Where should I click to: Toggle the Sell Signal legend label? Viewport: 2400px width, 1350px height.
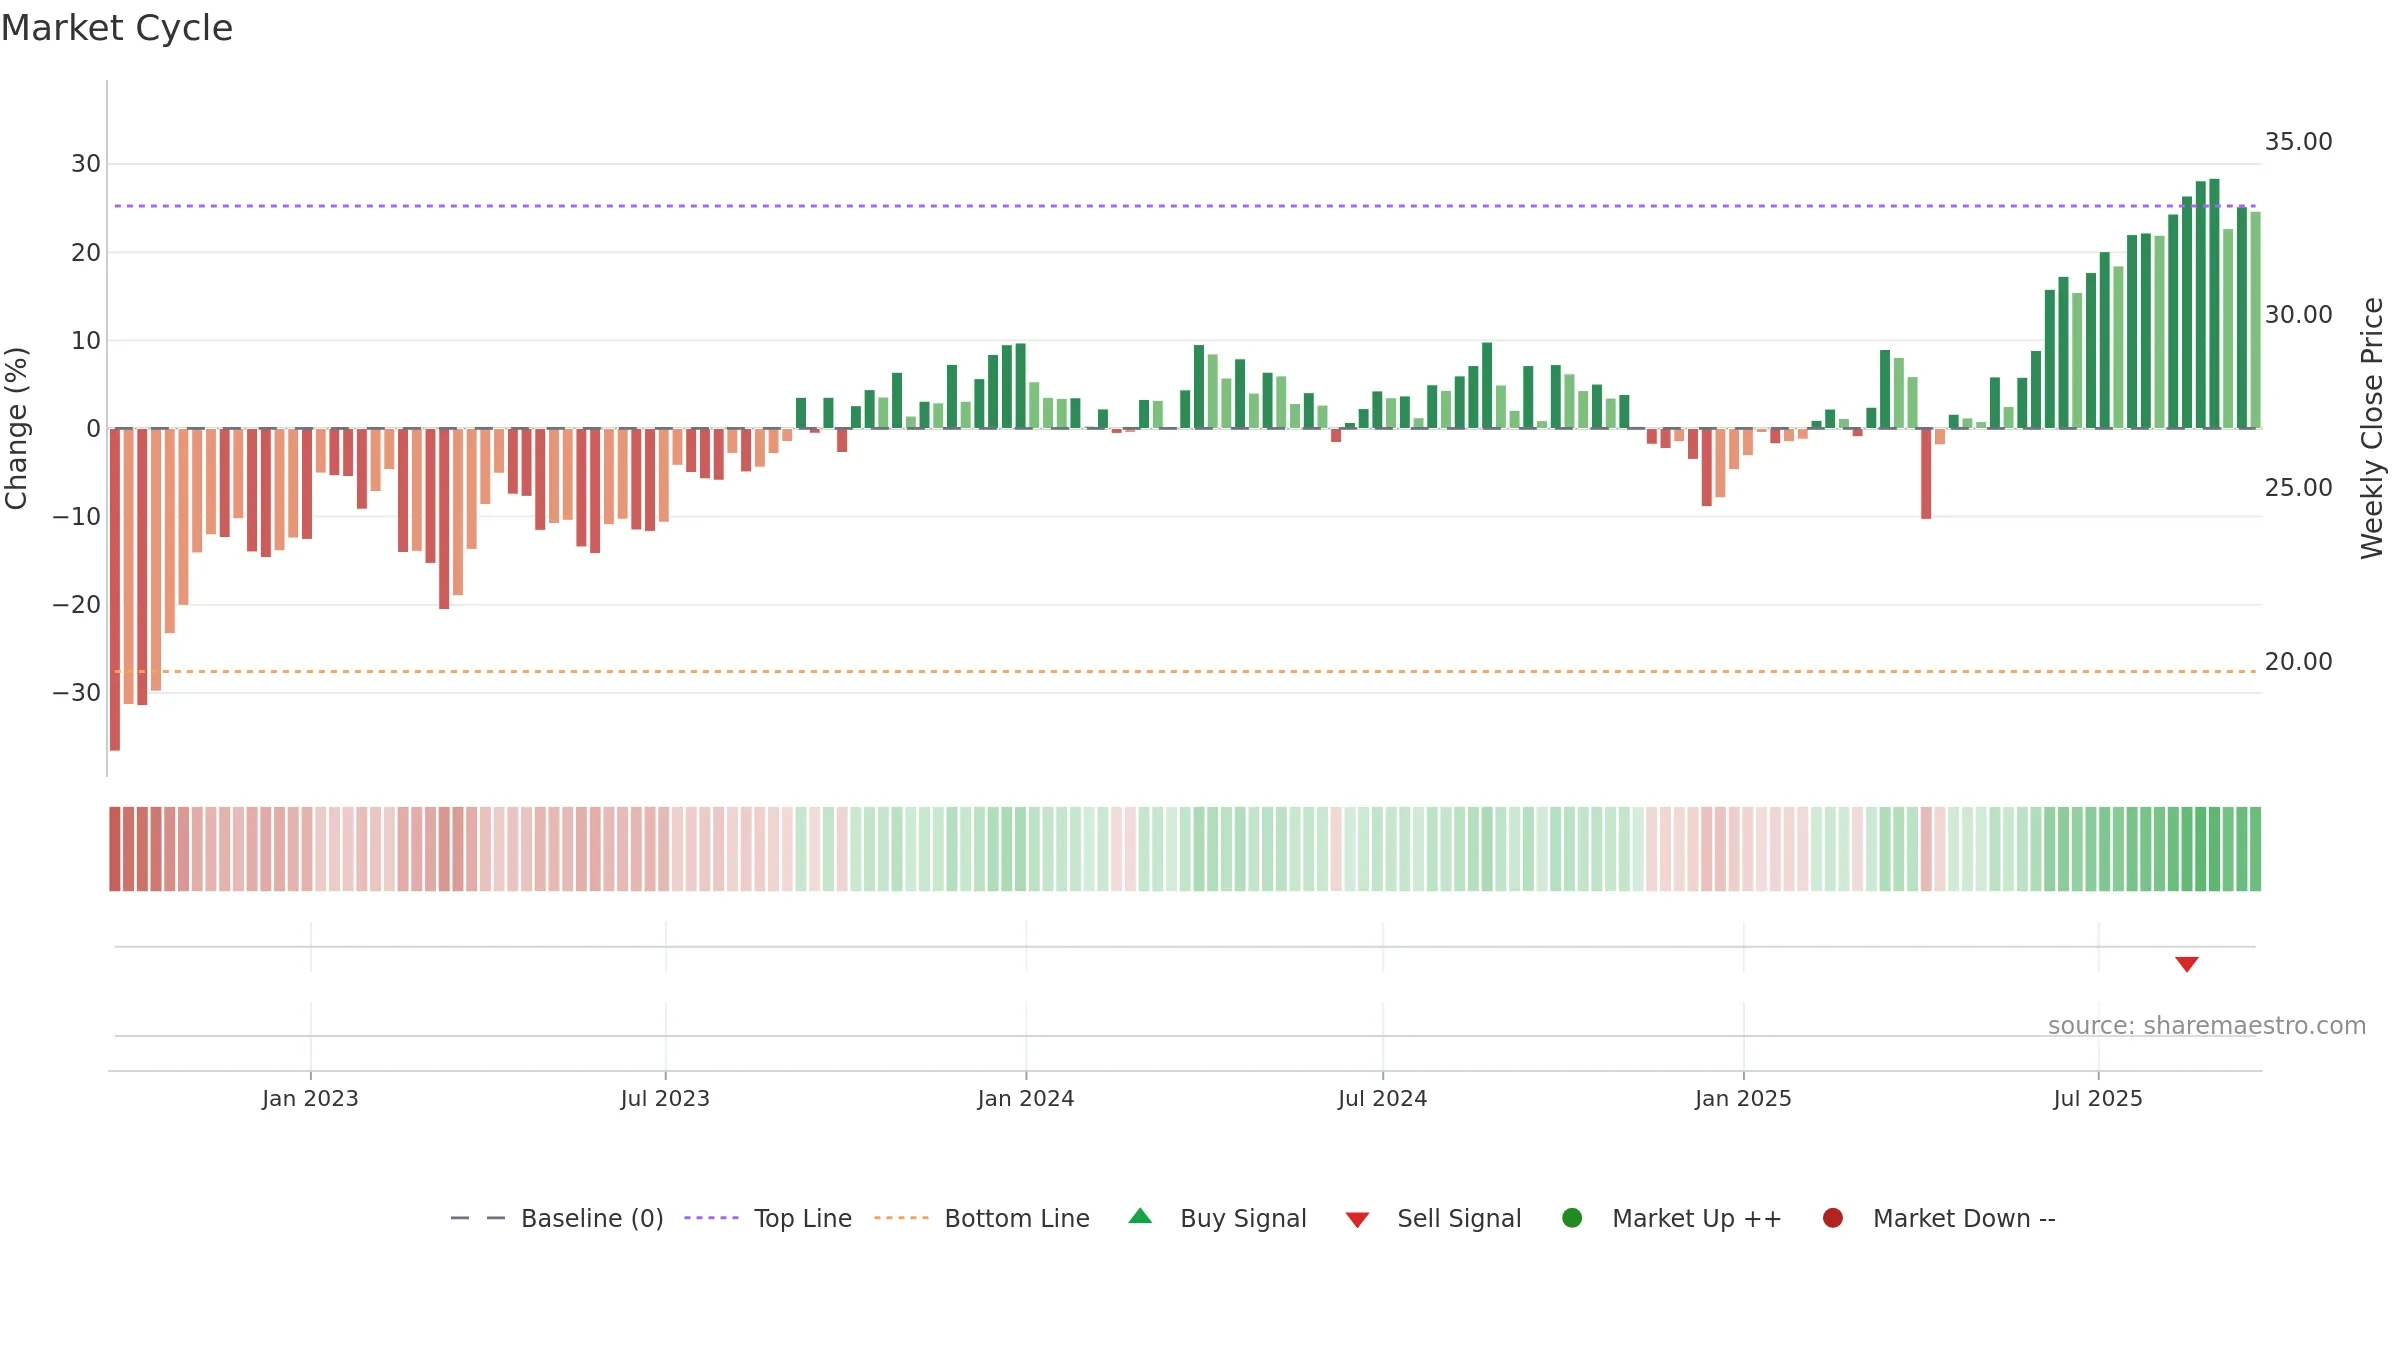[1459, 1218]
